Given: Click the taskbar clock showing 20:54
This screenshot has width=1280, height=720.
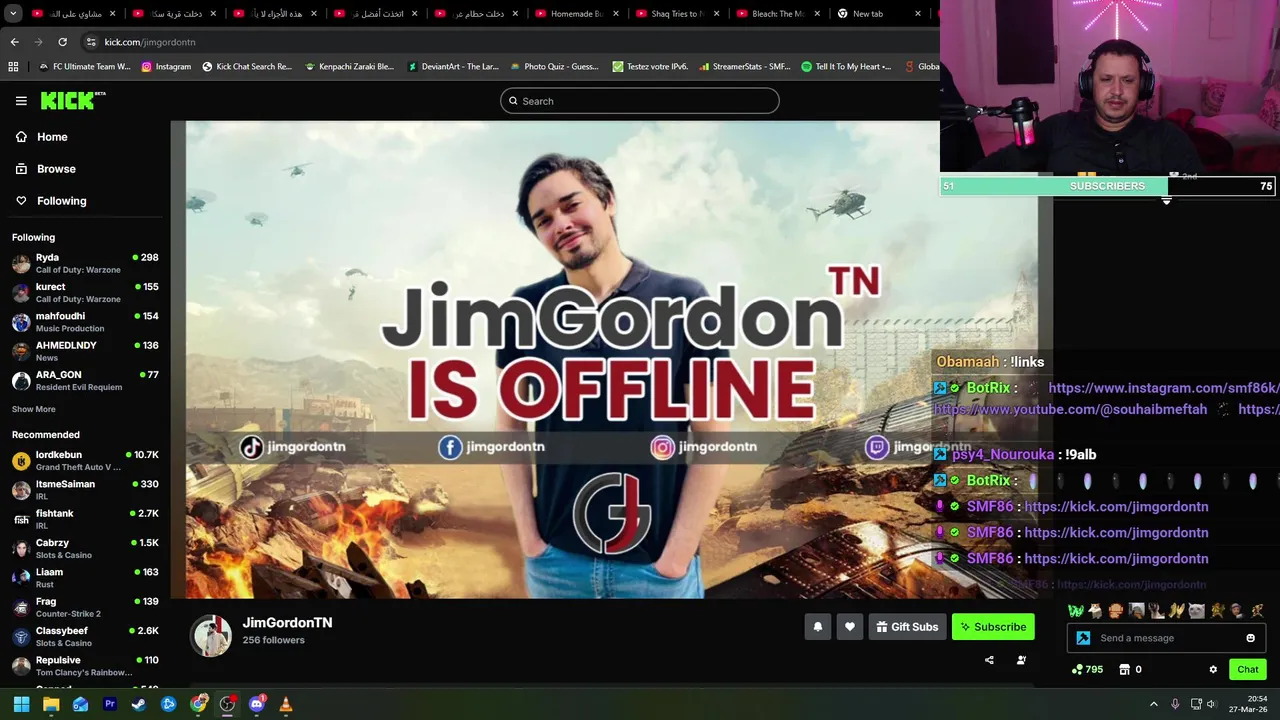Looking at the screenshot, I should click(x=1248, y=704).
